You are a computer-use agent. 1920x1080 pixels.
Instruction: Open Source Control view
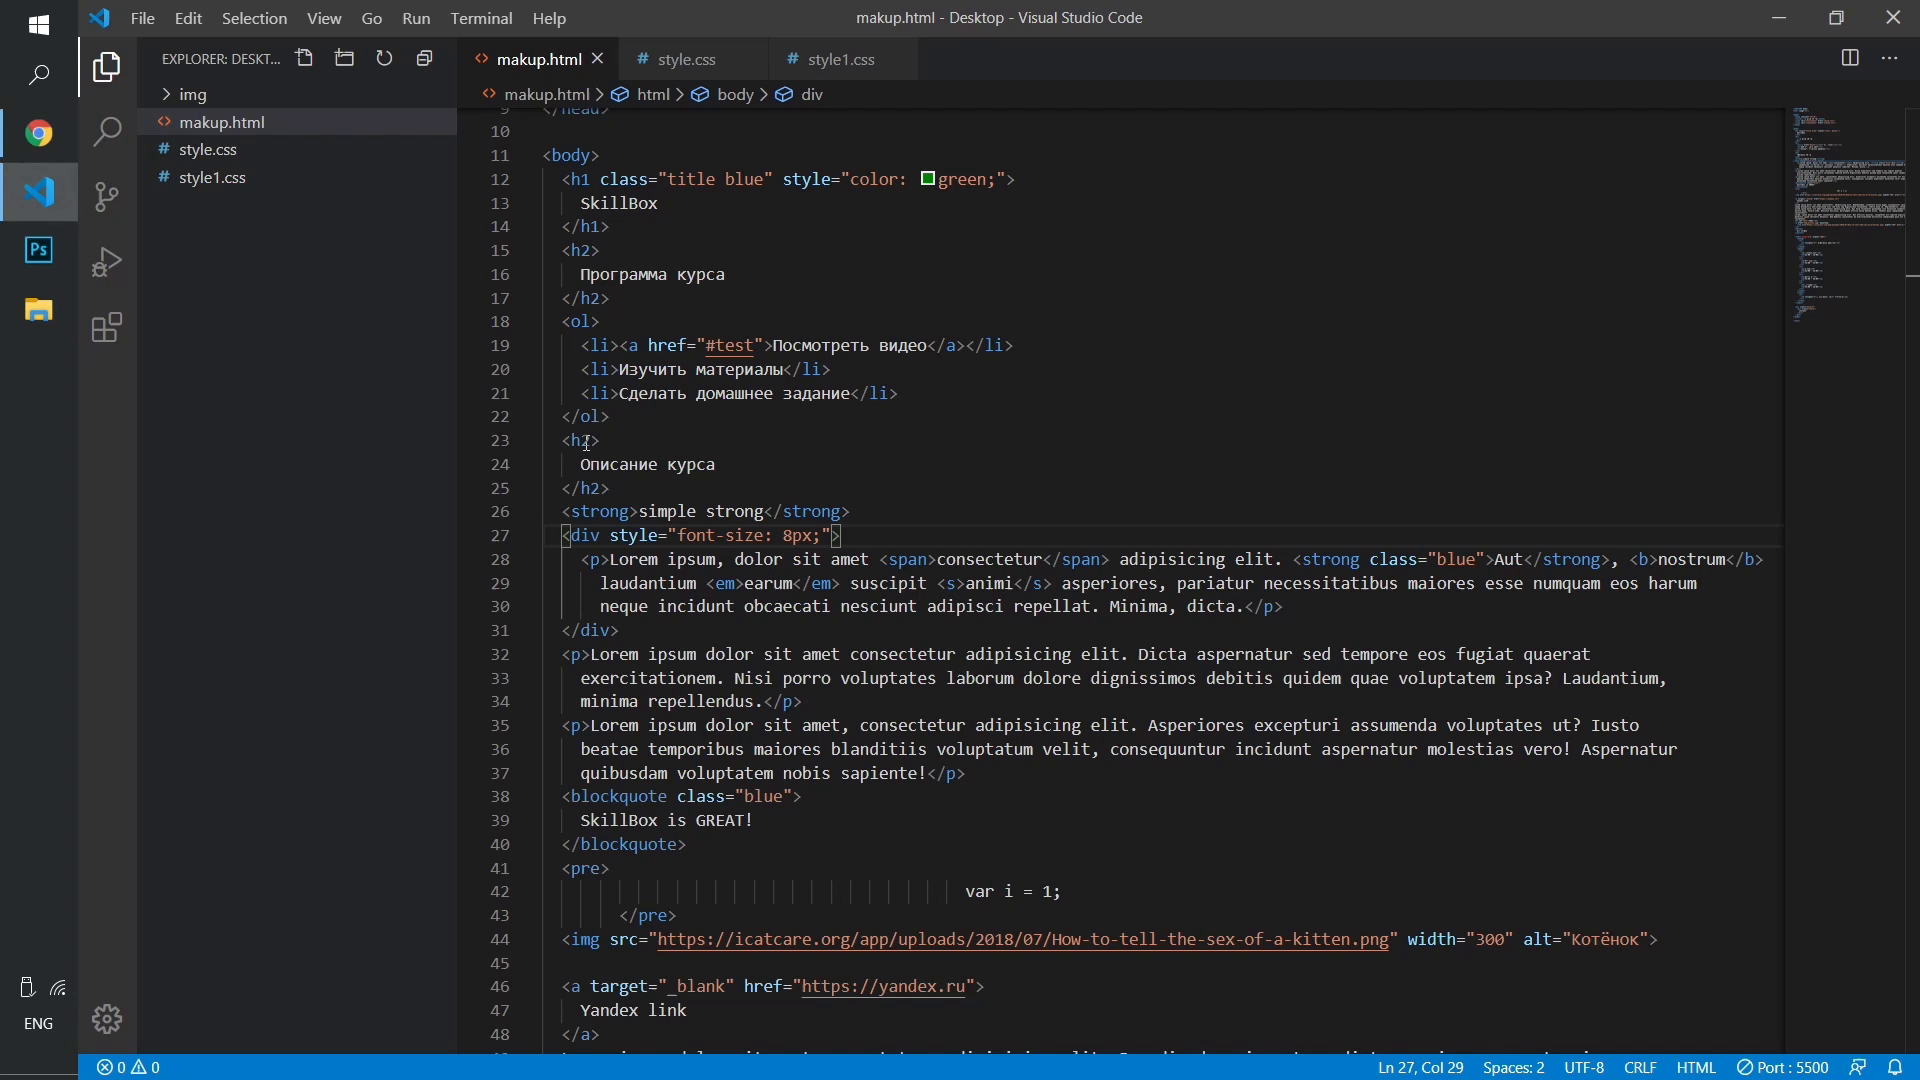coord(107,197)
